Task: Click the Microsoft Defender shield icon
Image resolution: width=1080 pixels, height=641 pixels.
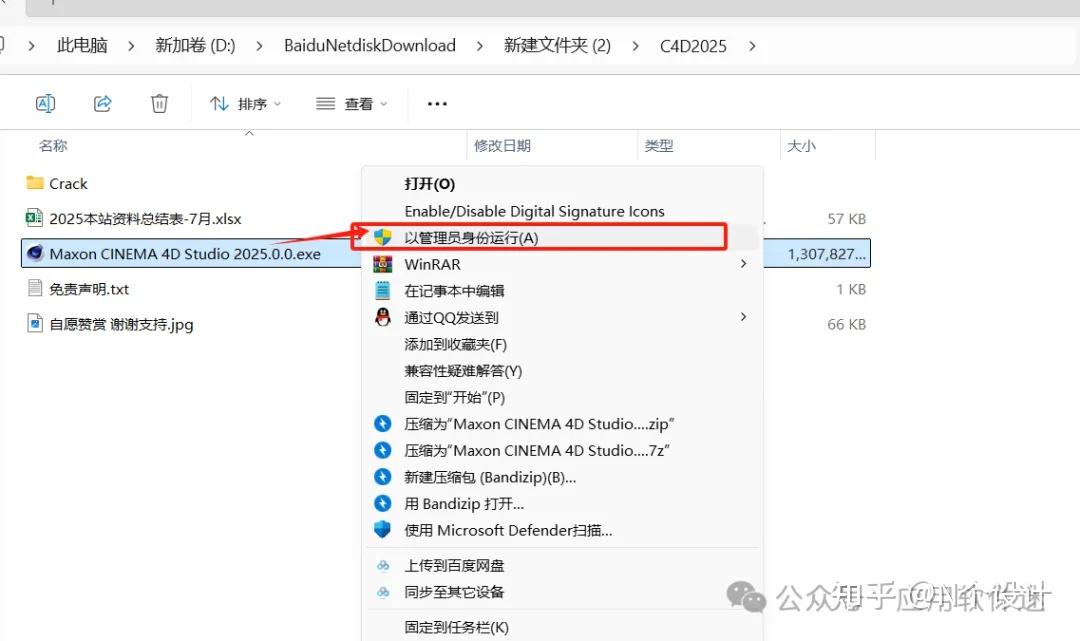Action: tap(382, 529)
